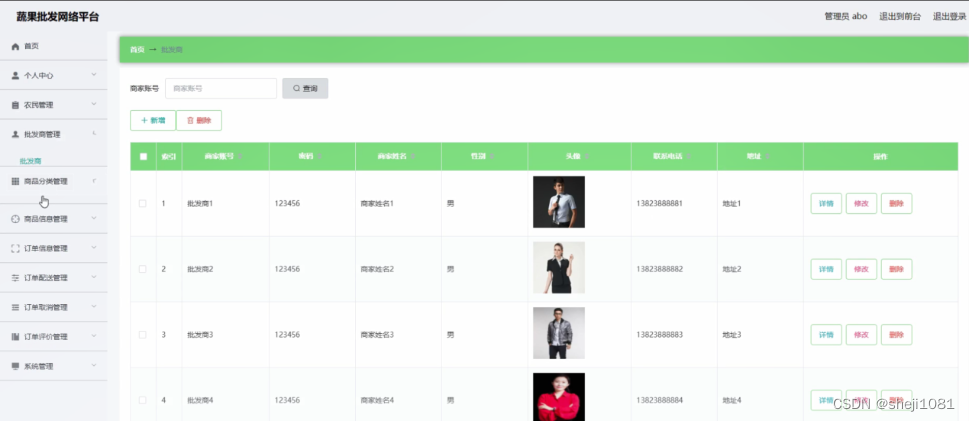The image size is (970, 421).
Task: Click 删除 for 批发商3
Action: pyautogui.click(x=896, y=334)
